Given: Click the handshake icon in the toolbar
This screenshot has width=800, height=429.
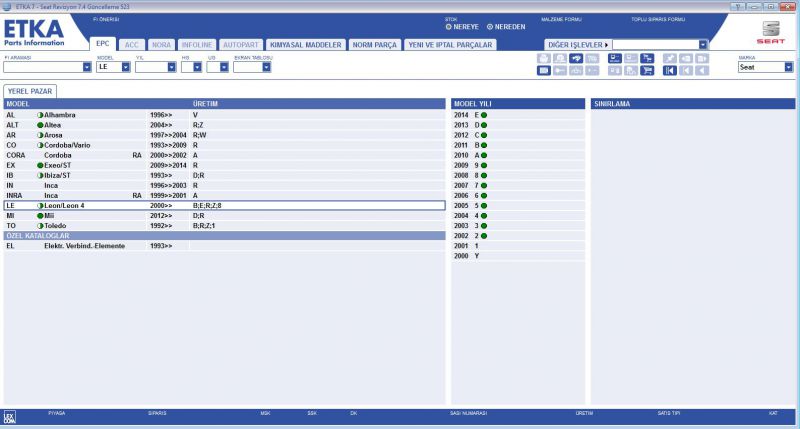Looking at the screenshot, I should click(576, 59).
